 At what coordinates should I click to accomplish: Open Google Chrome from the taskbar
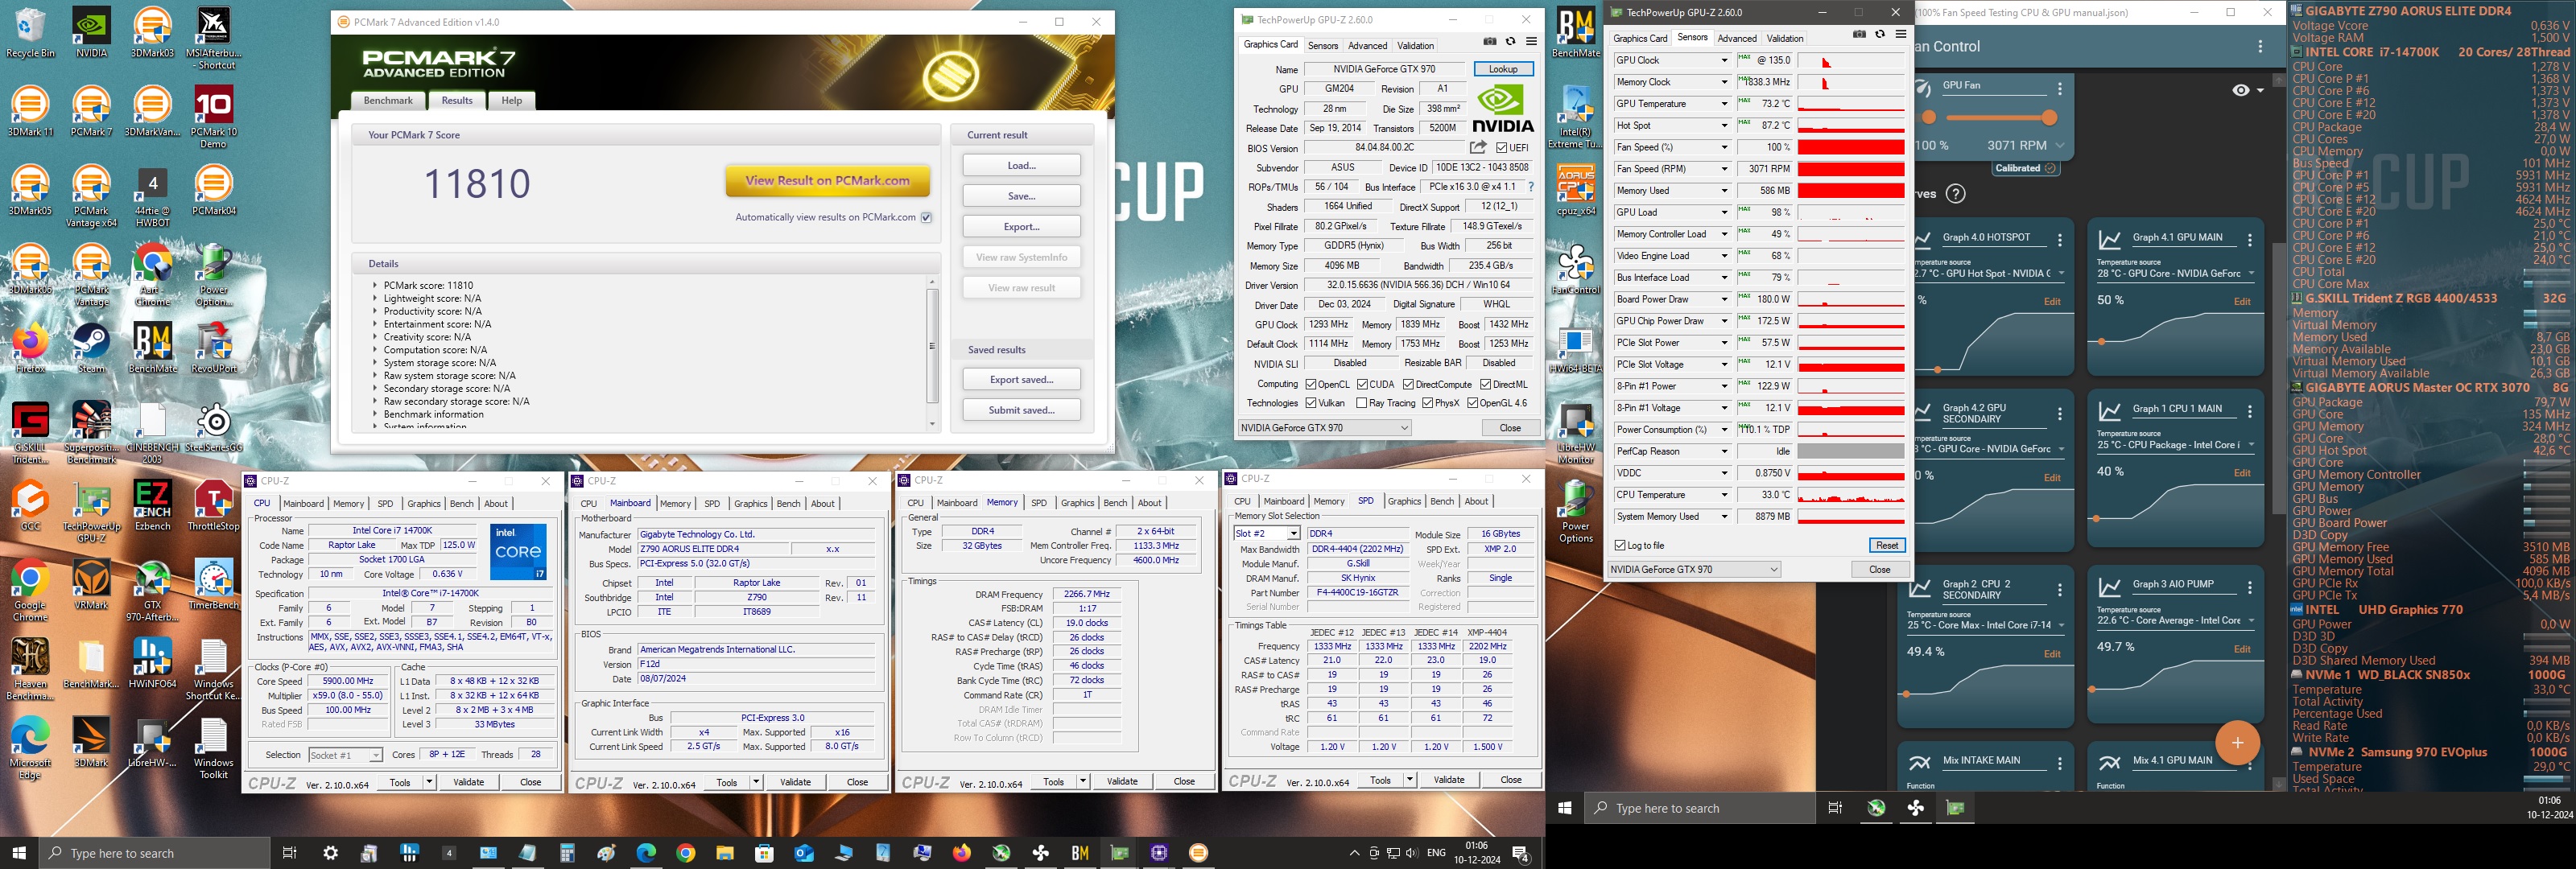coord(686,853)
